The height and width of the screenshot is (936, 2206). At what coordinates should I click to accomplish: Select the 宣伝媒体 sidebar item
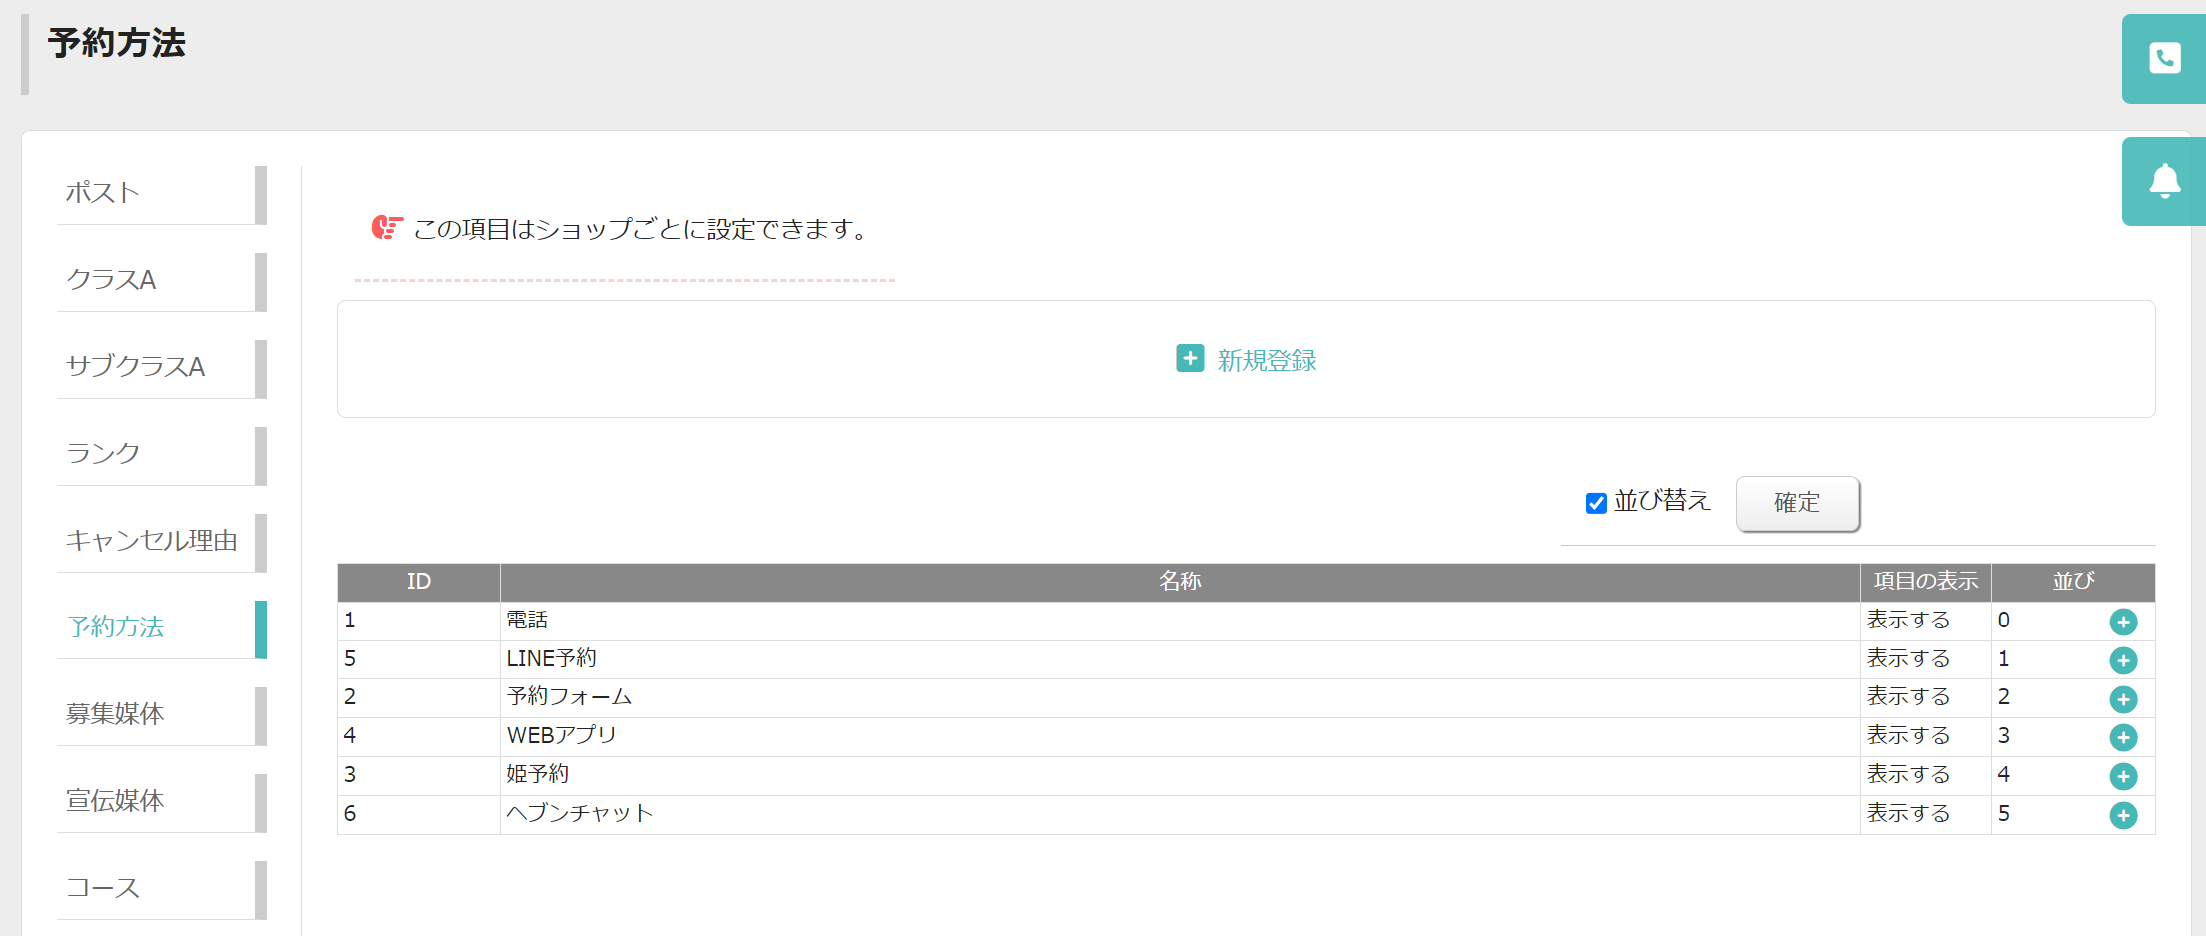pos(162,803)
